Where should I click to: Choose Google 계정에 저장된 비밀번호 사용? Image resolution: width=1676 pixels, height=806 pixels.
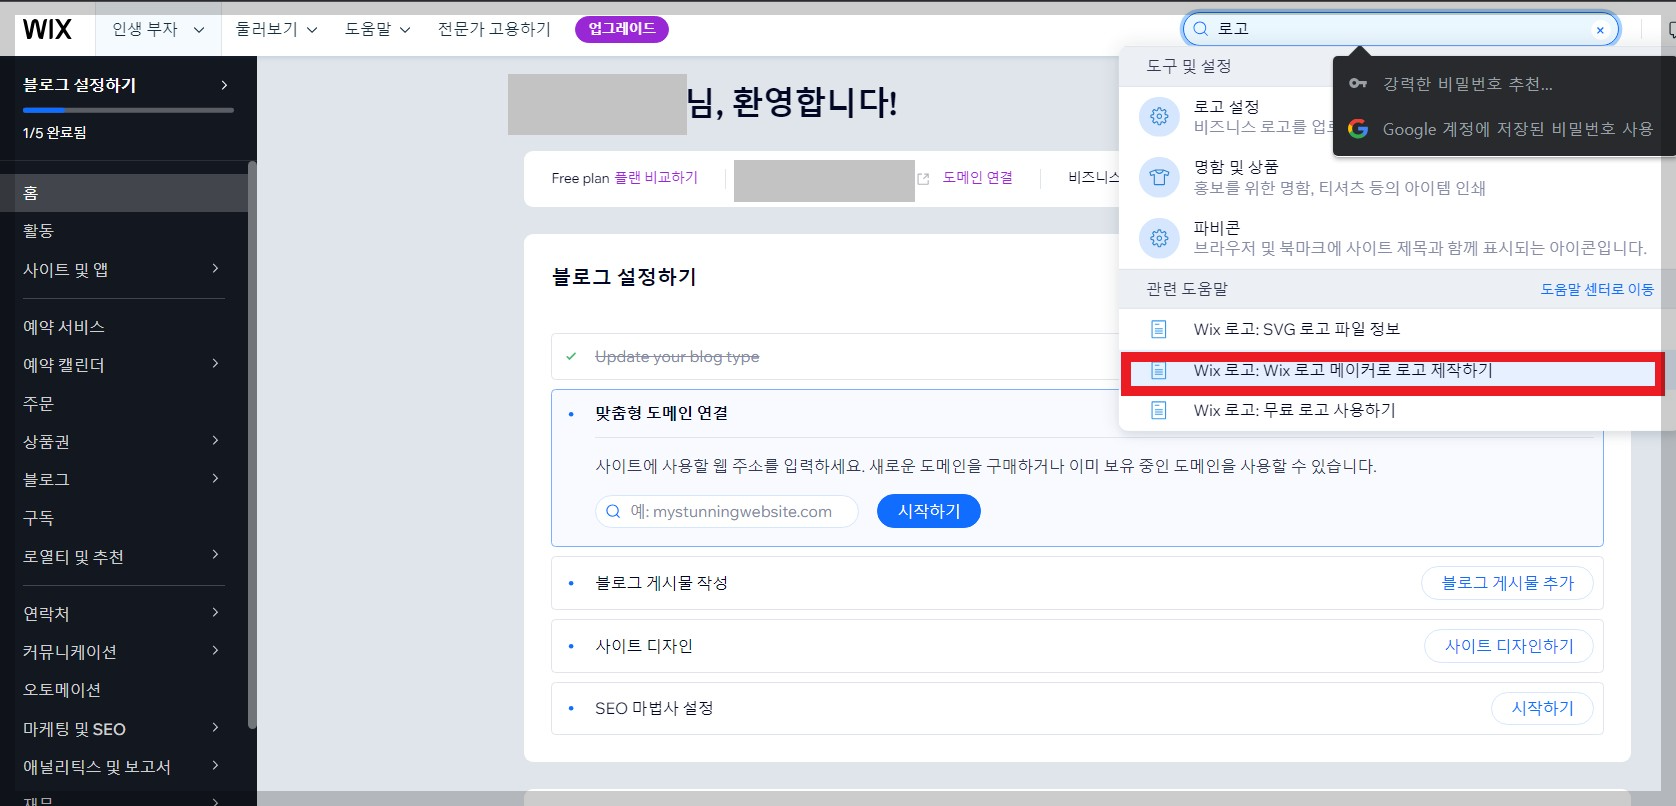(x=1503, y=129)
